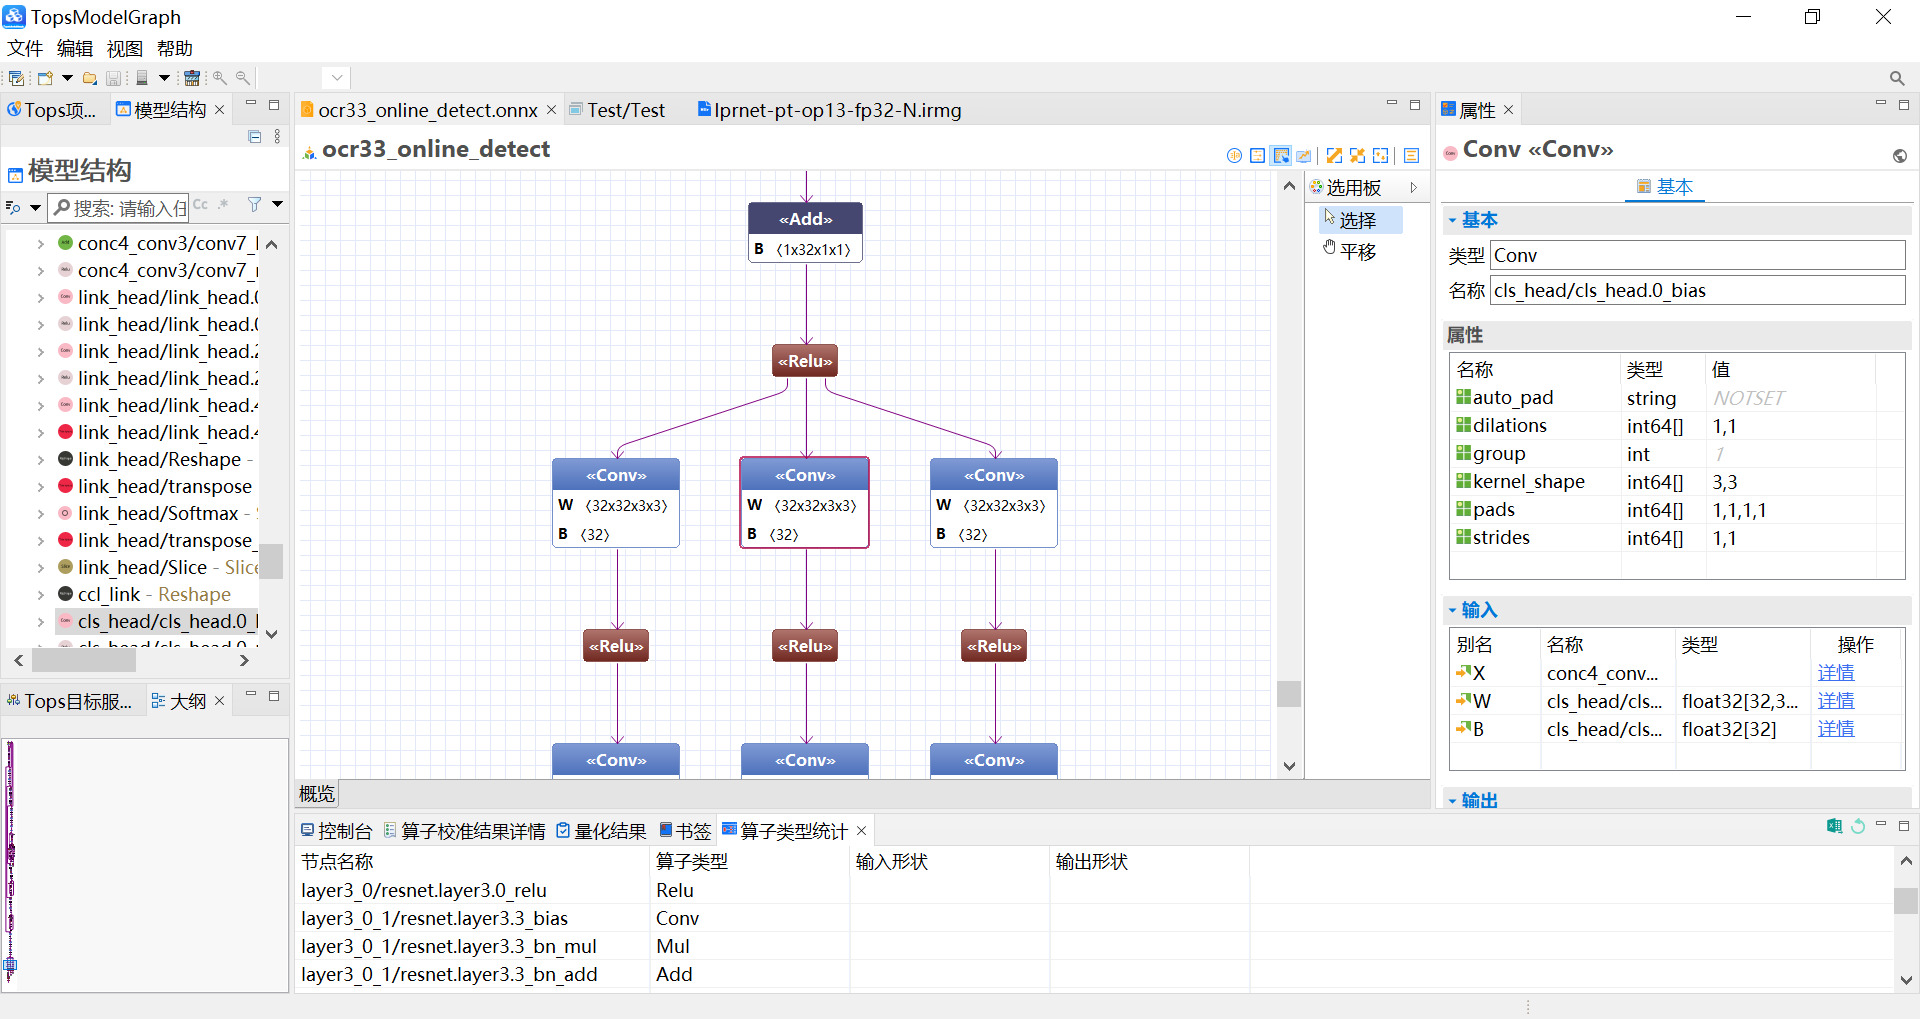Open the 视图 menu
1920x1019 pixels.
[125, 48]
